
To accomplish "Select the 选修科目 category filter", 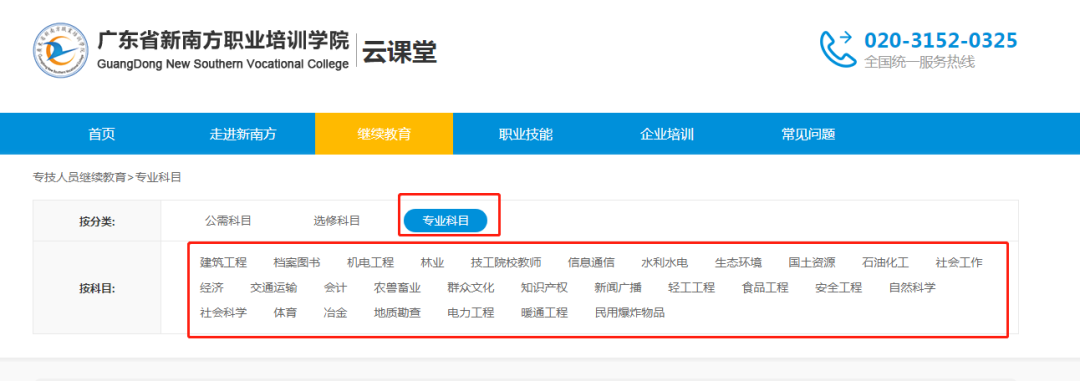I will [337, 220].
